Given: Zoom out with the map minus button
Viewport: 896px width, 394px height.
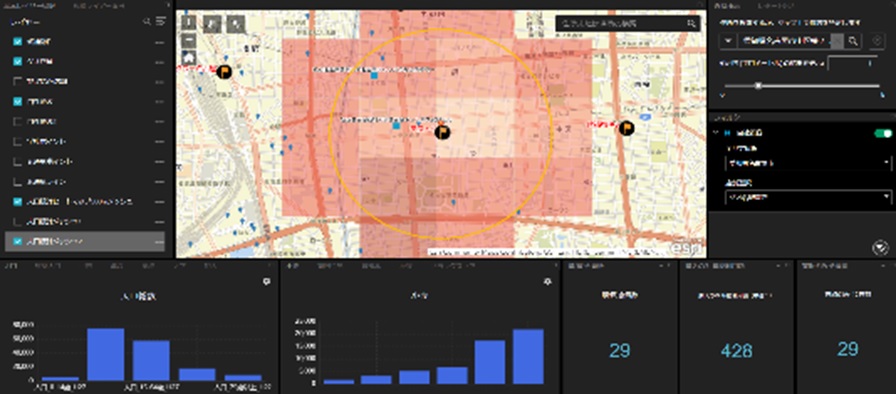Looking at the screenshot, I should pyautogui.click(x=189, y=41).
